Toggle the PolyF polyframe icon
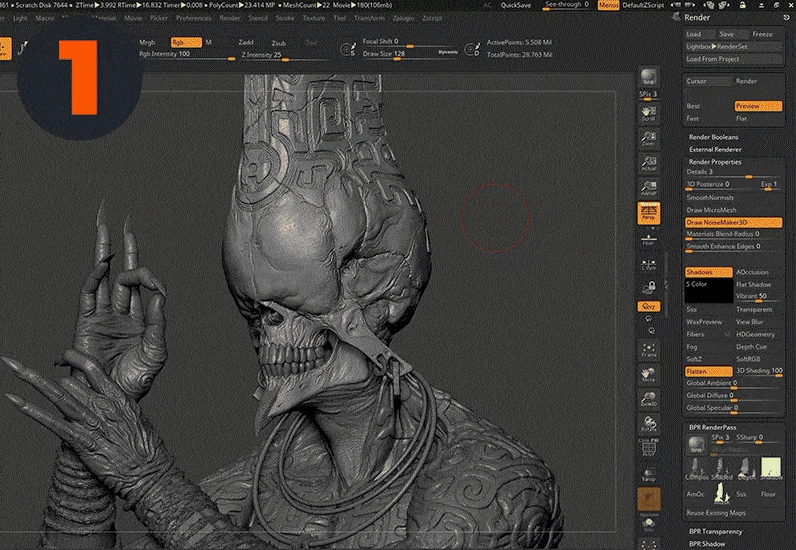Viewport: 796px width, 550px height. click(648, 448)
